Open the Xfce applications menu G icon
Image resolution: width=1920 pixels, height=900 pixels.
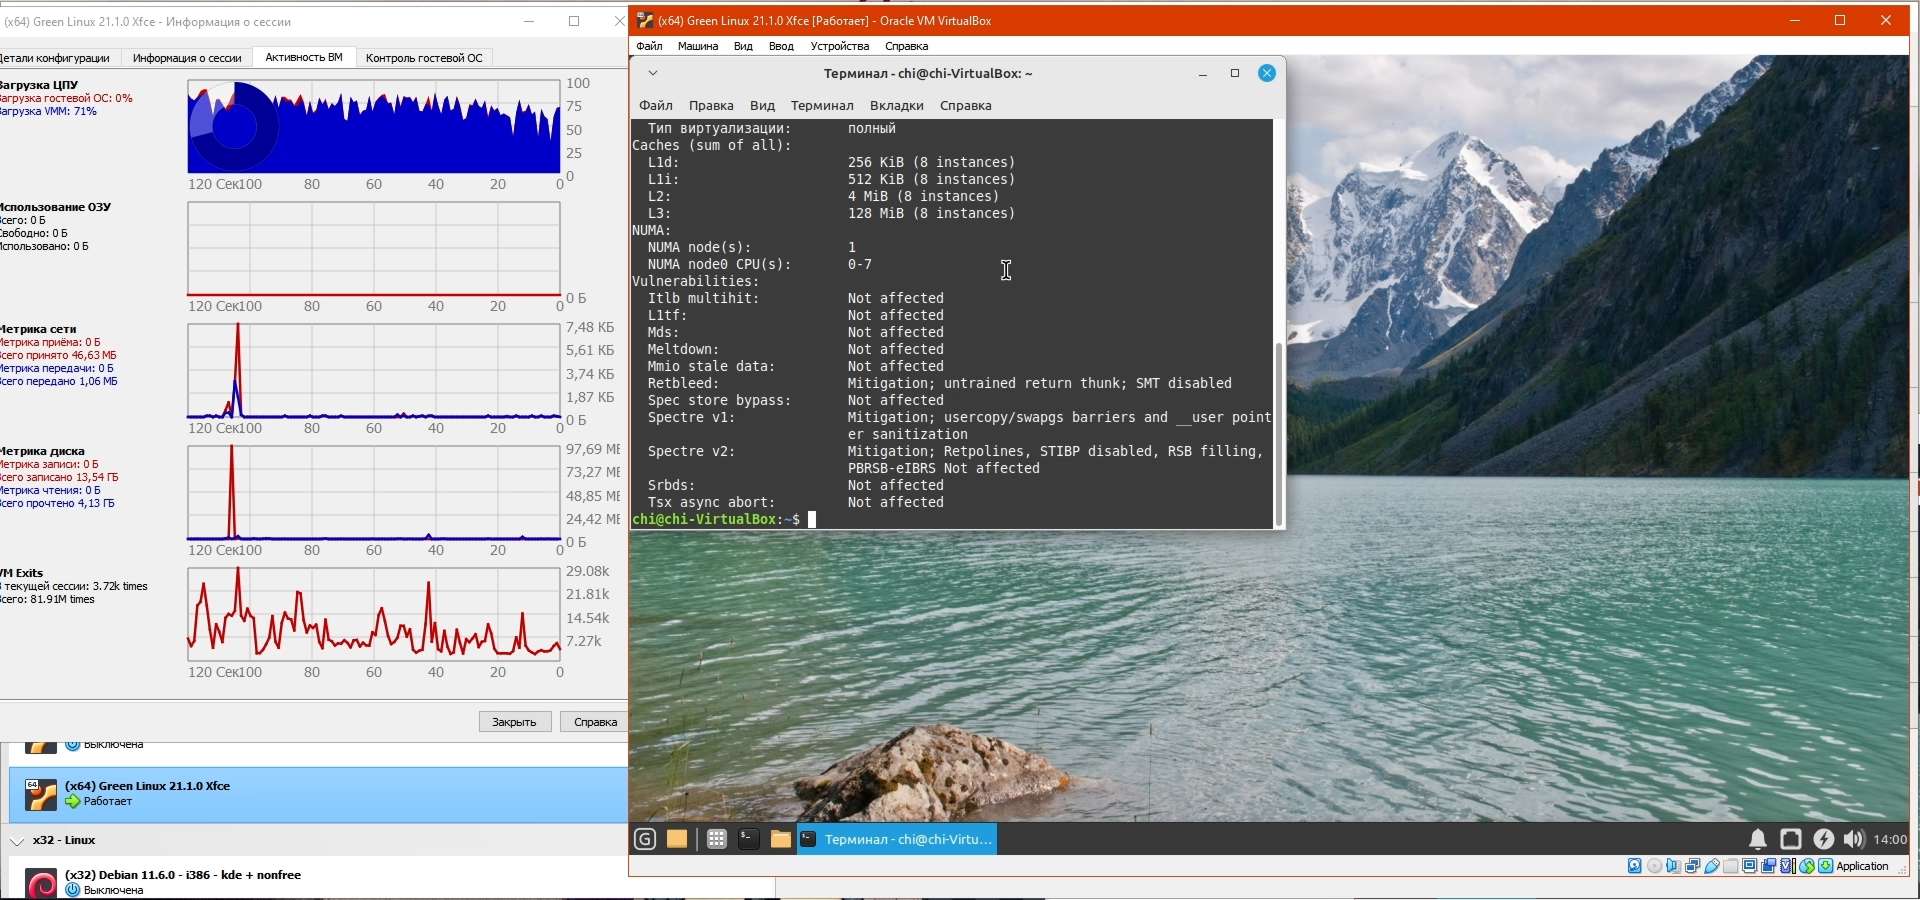click(x=645, y=840)
